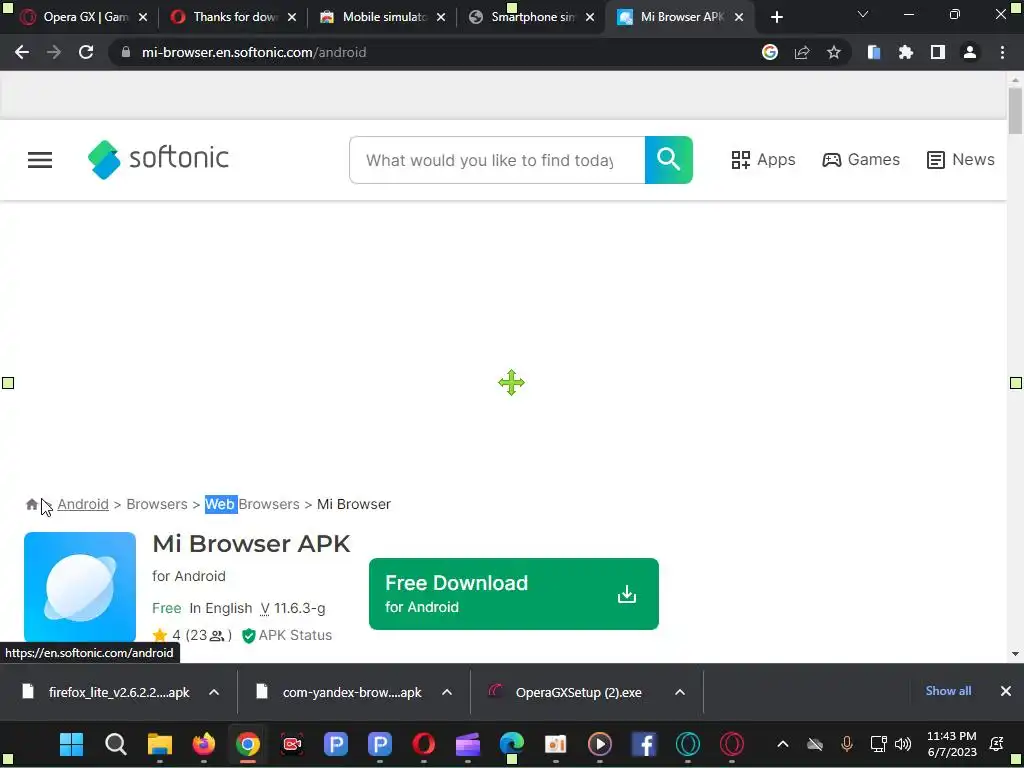Expand options for com-yandex-brow apk download
The image size is (1024, 768).
click(x=447, y=692)
